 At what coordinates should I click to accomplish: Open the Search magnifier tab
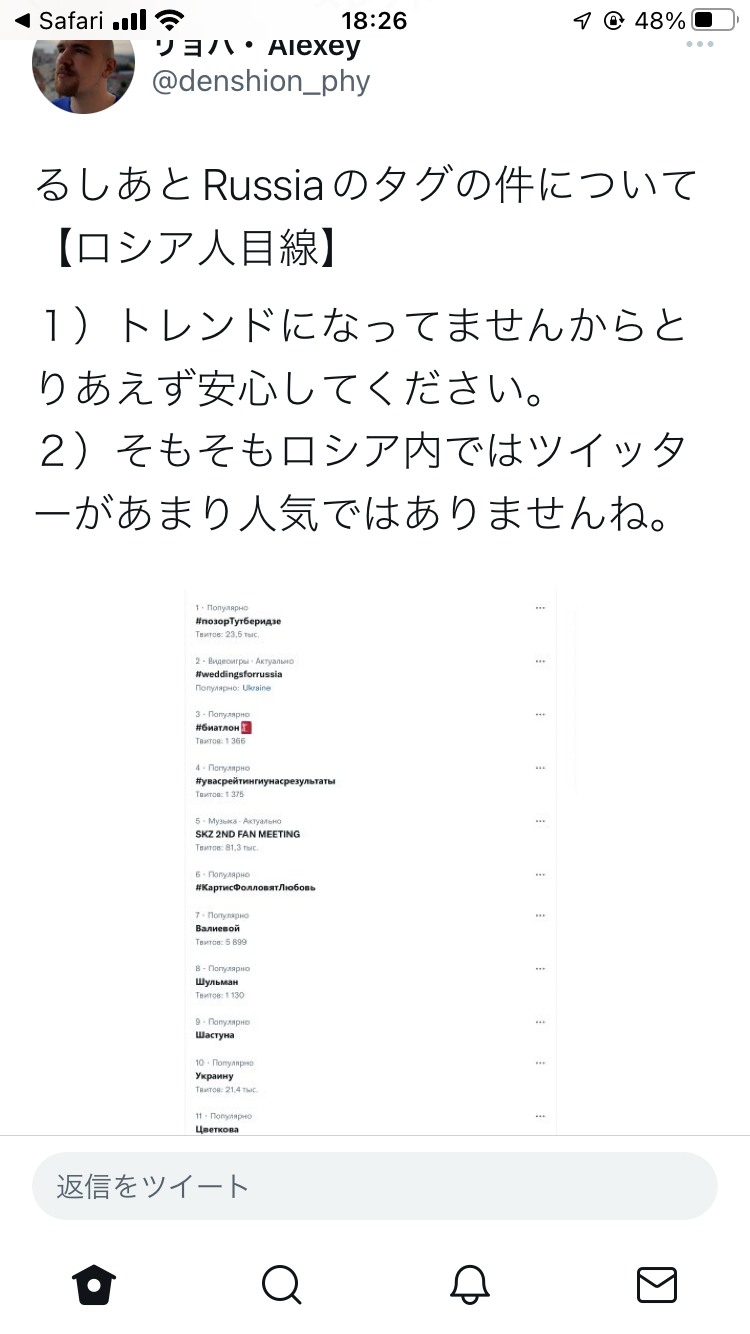(281, 1284)
